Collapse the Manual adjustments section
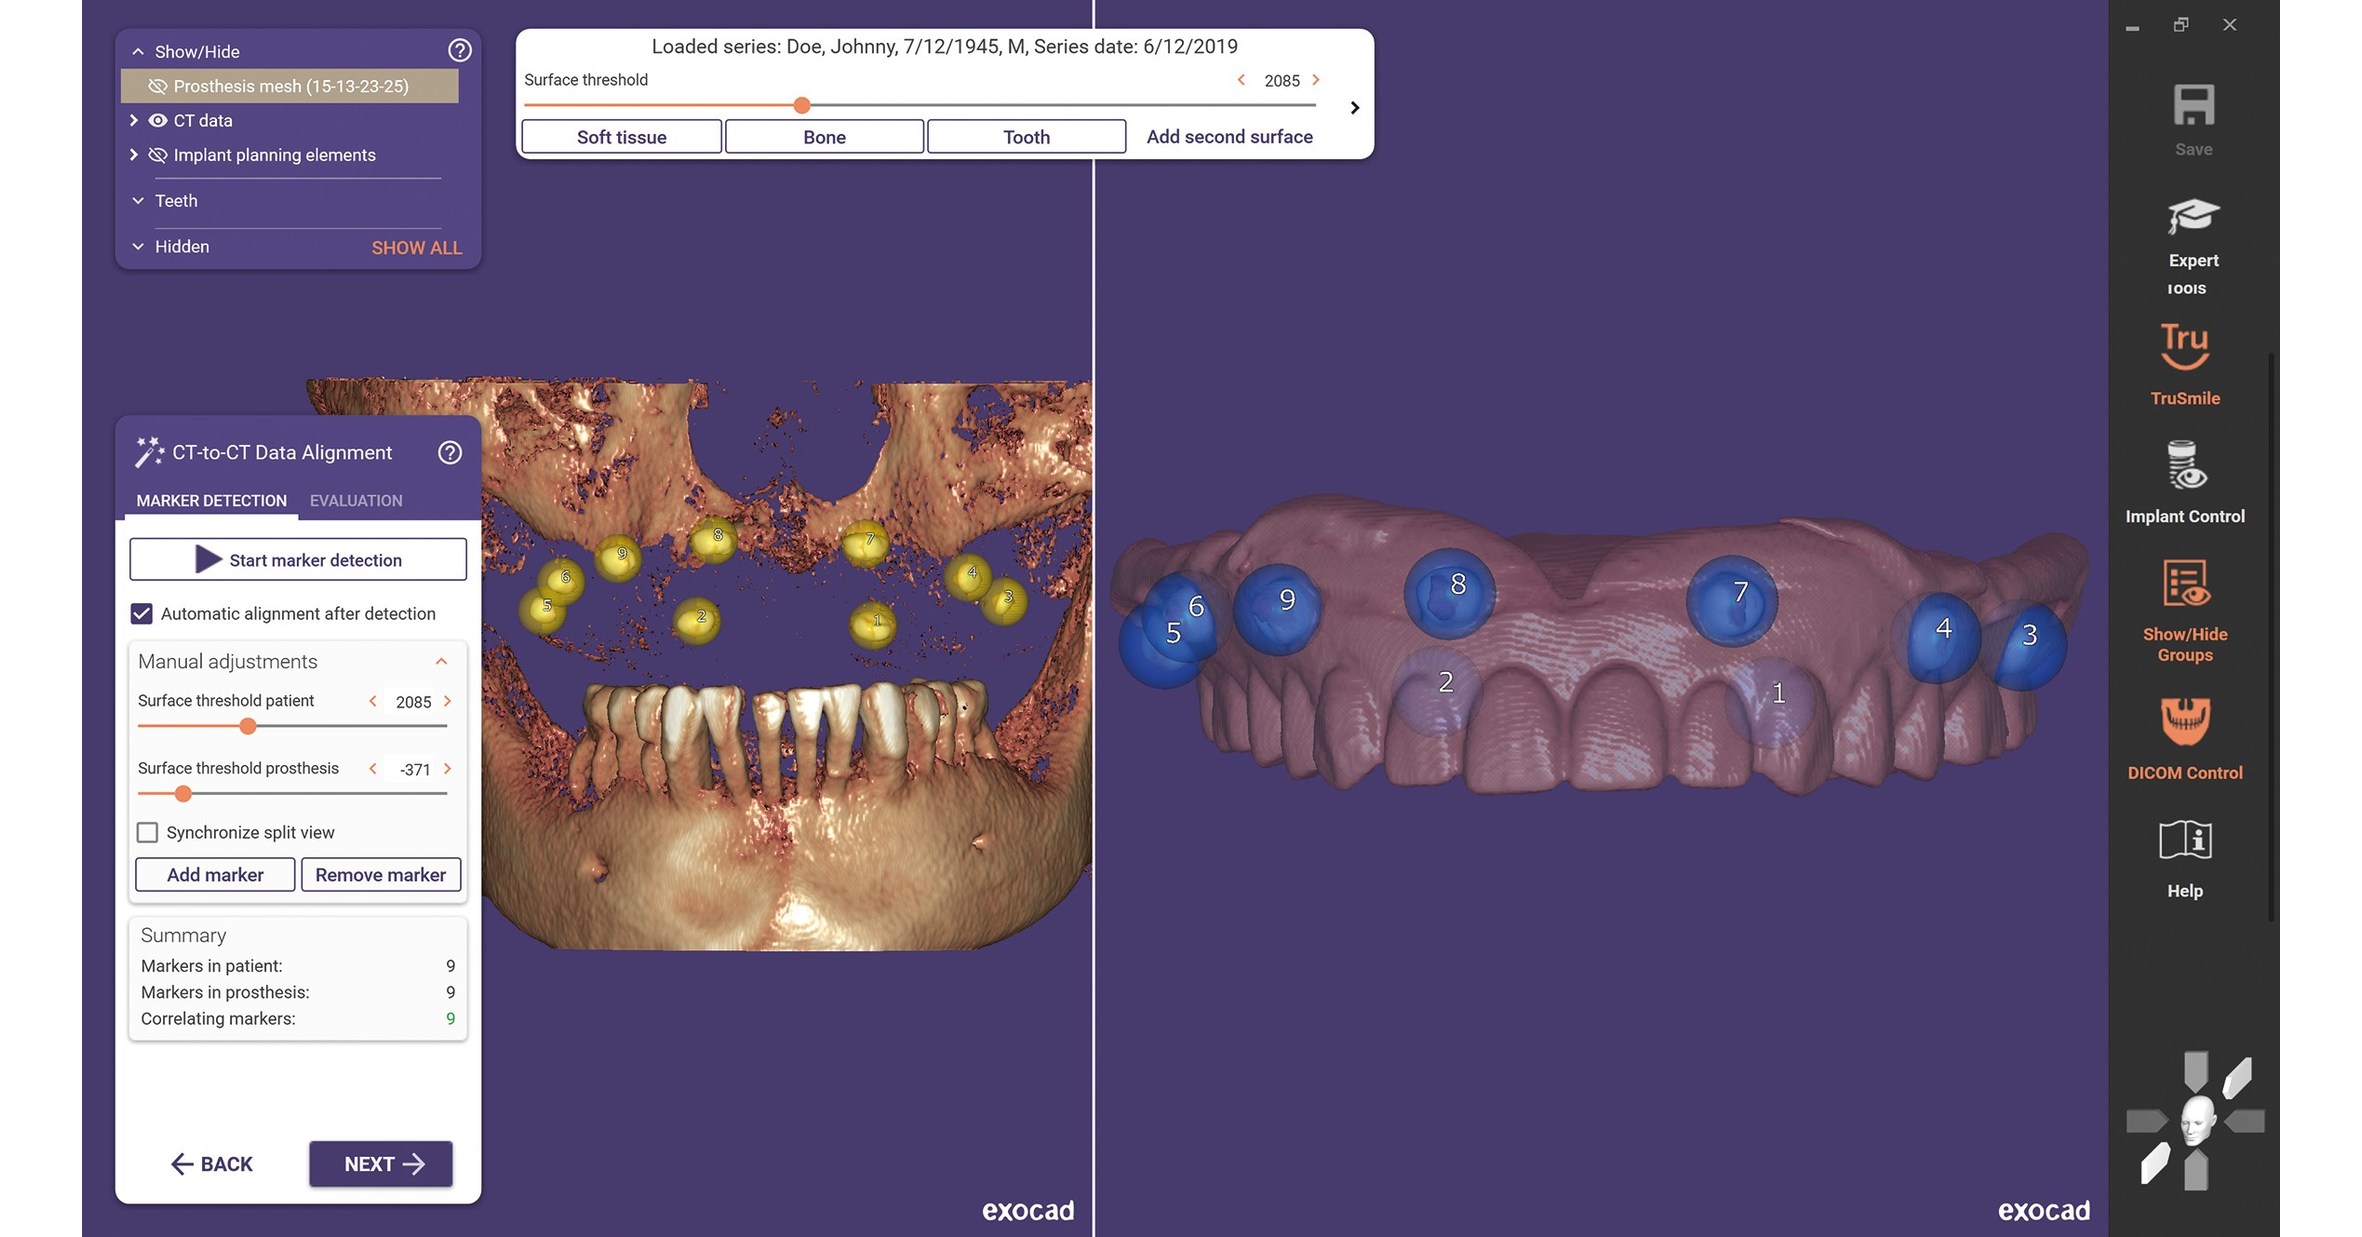 (441, 661)
